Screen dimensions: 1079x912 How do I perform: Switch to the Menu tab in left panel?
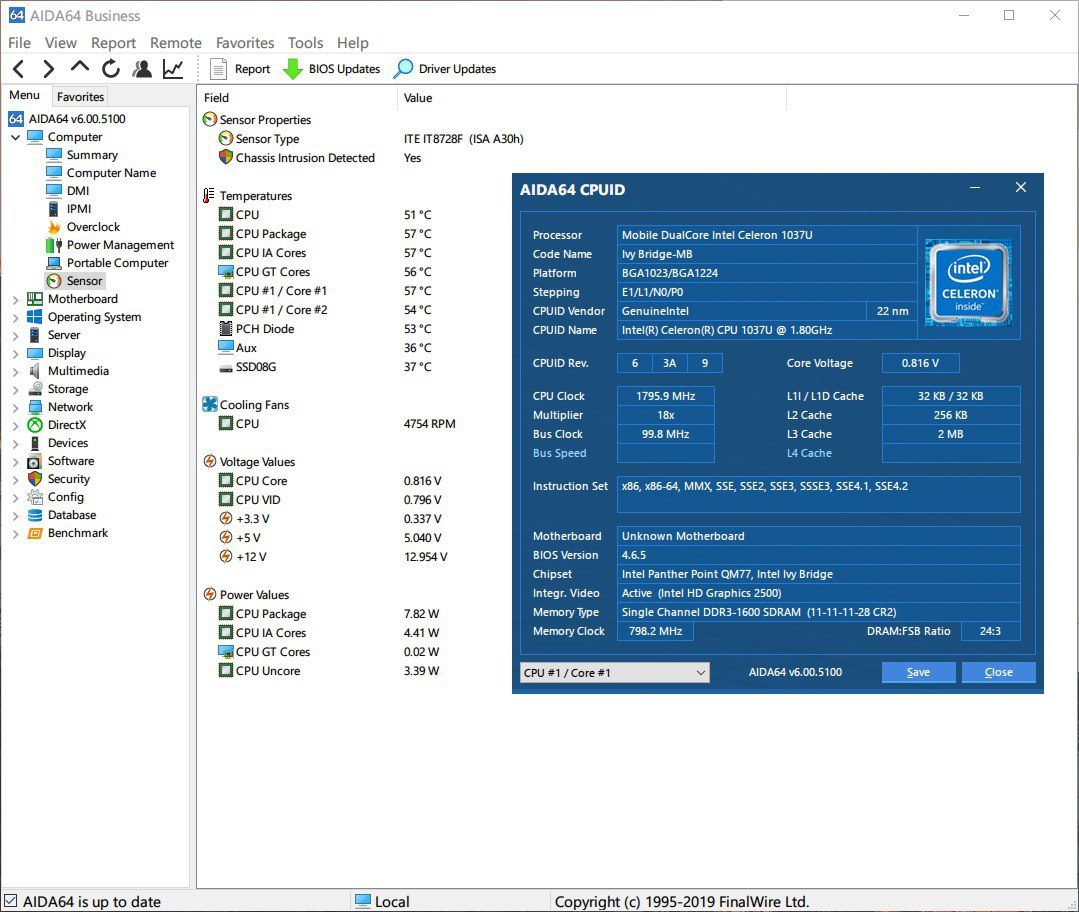[25, 95]
